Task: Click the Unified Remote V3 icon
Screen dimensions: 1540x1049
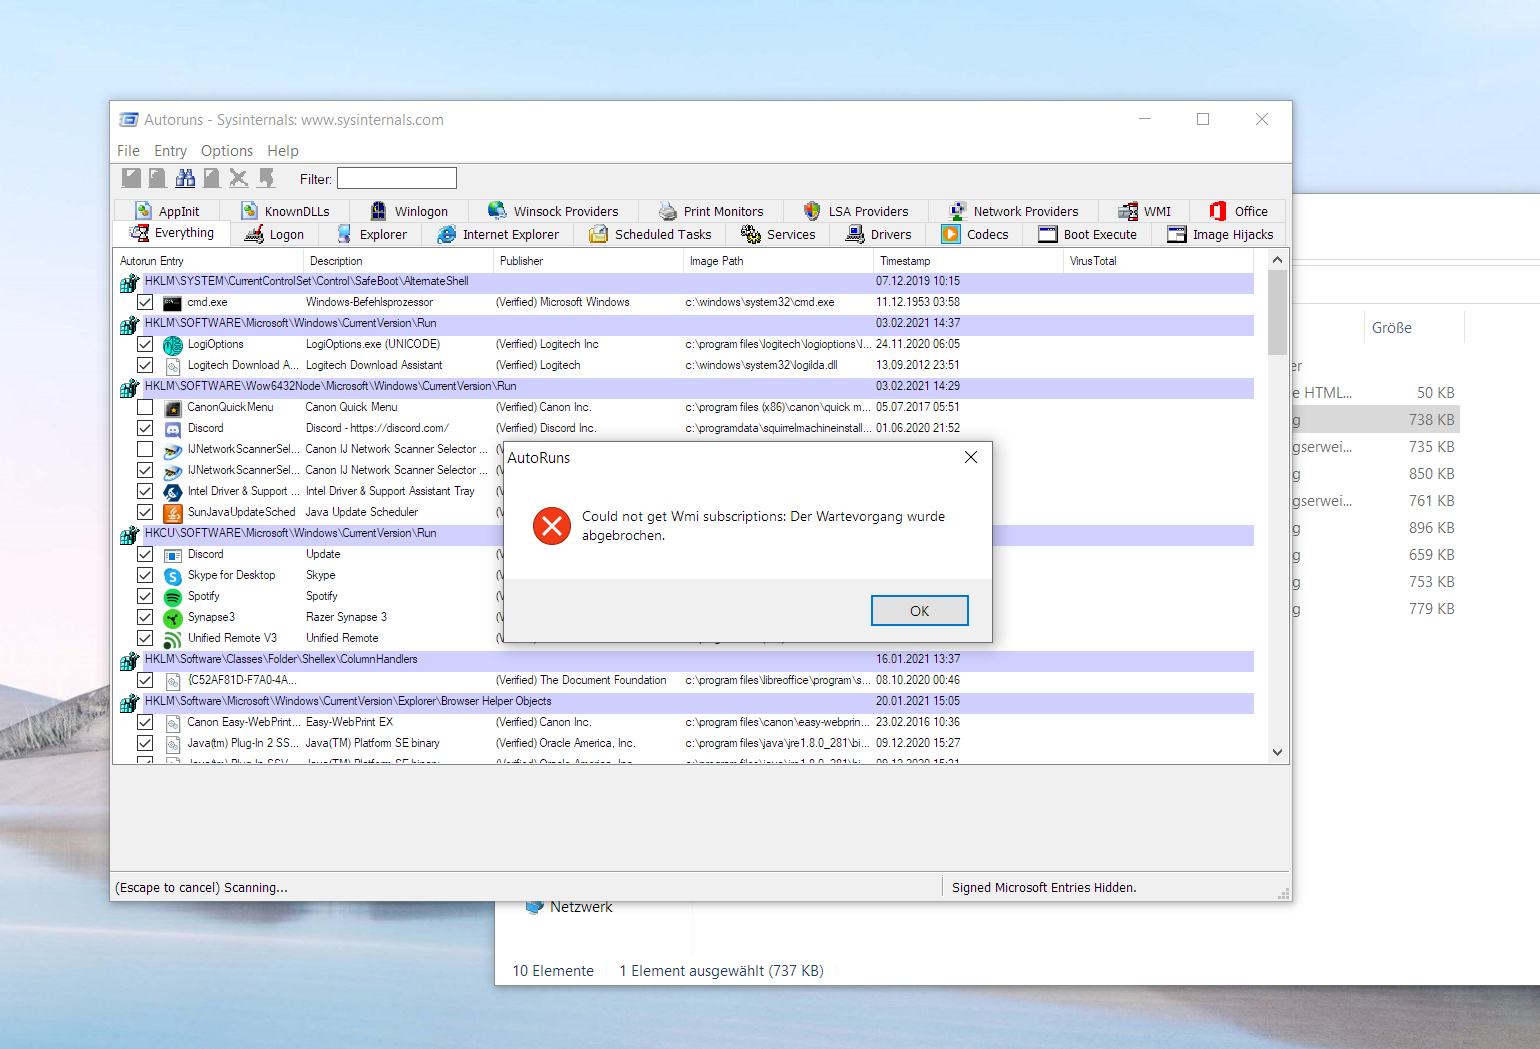Action: [x=173, y=639]
